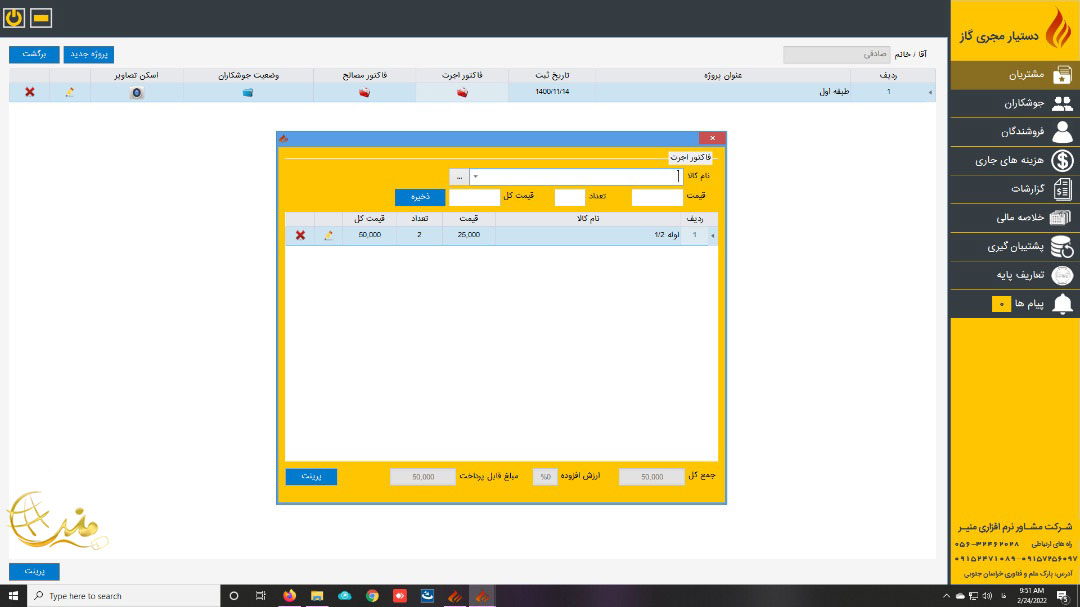Viewport: 1080px width, 607px height.
Task: Edit the لوله 1/2 invoice item
Action: tap(328, 235)
